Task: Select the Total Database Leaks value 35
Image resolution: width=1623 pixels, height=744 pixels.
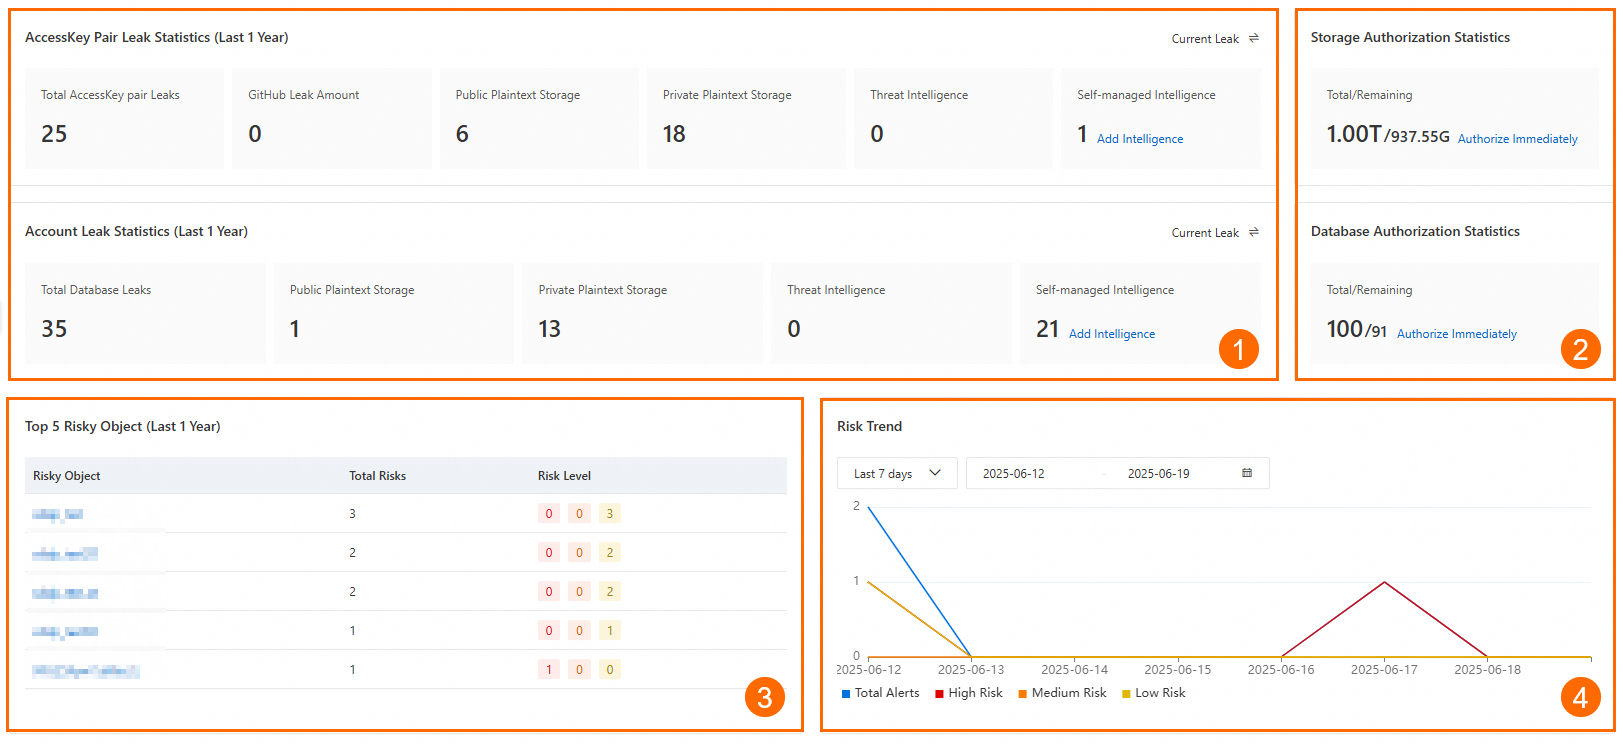Action: pos(54,329)
